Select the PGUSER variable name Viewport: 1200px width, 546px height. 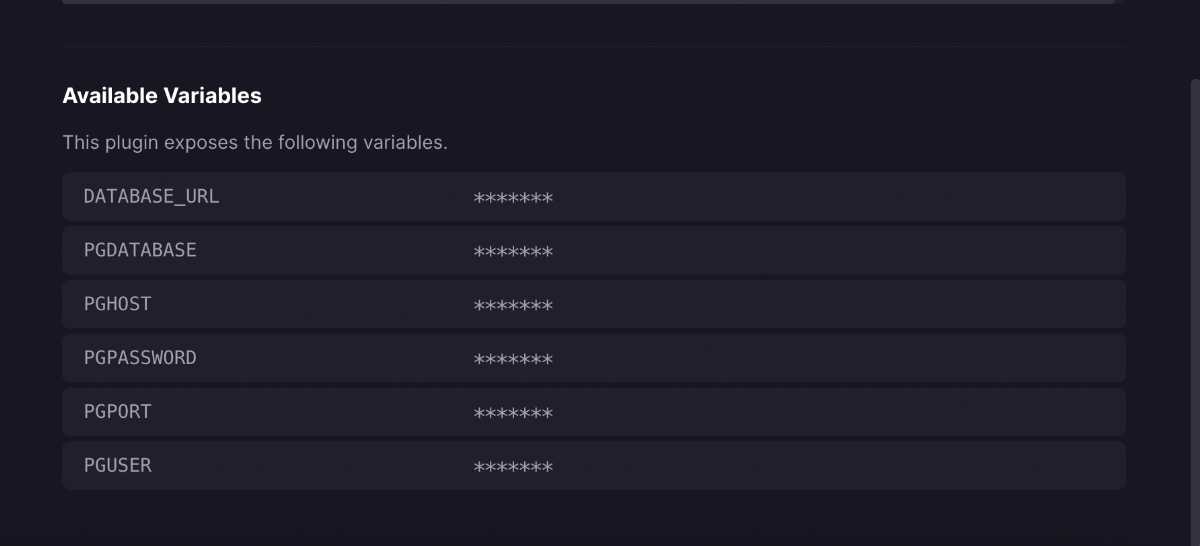118,466
